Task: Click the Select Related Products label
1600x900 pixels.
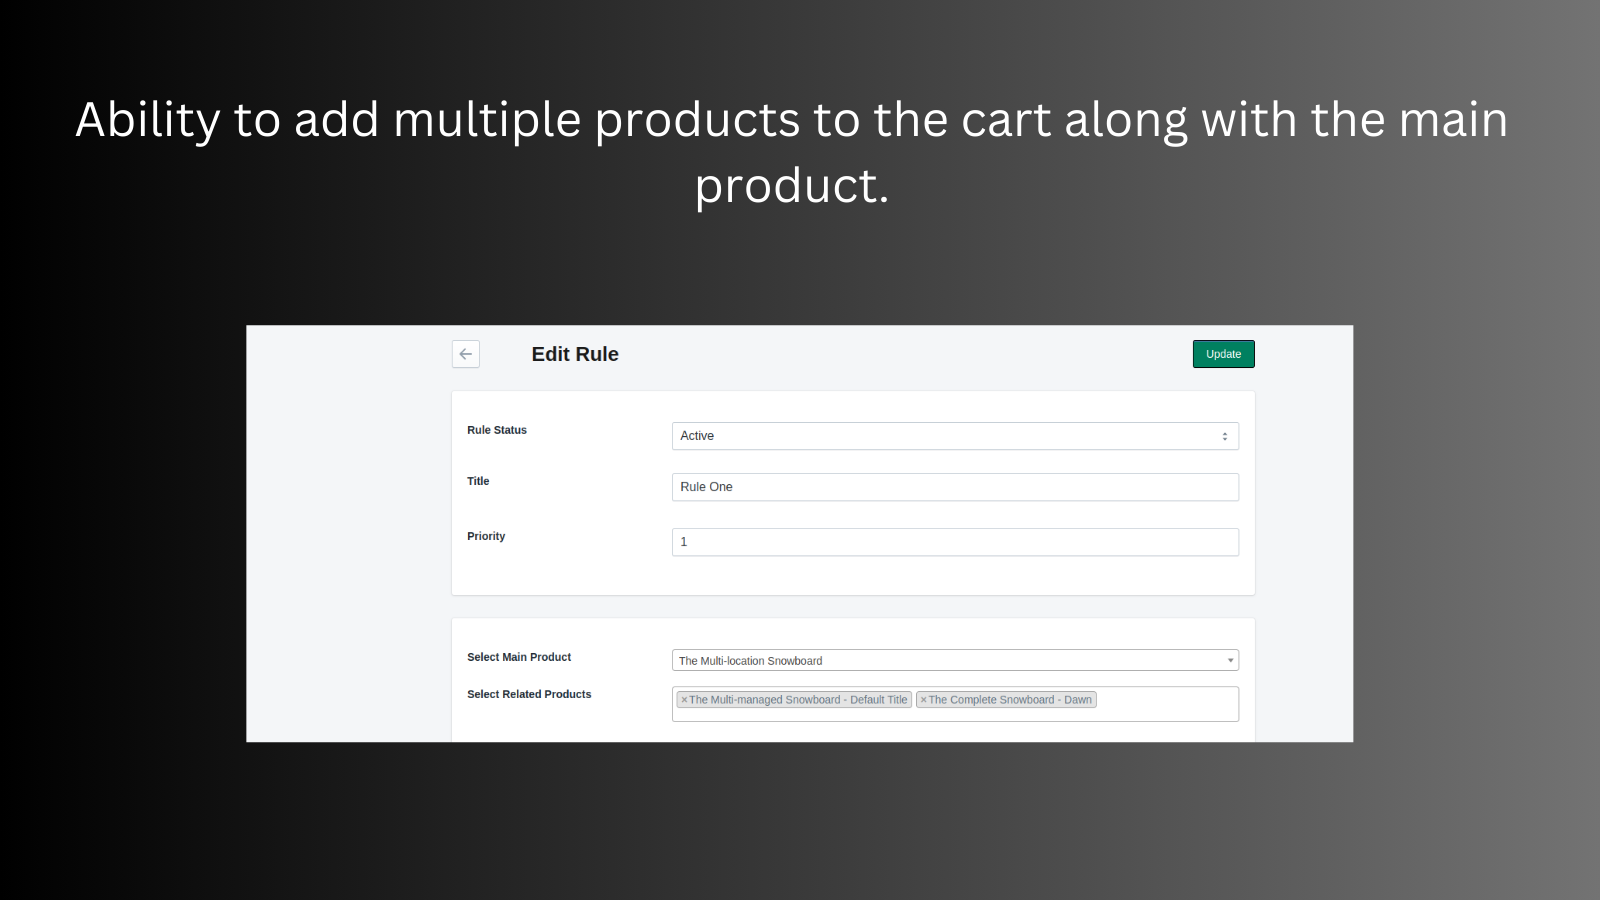Action: pyautogui.click(x=529, y=694)
